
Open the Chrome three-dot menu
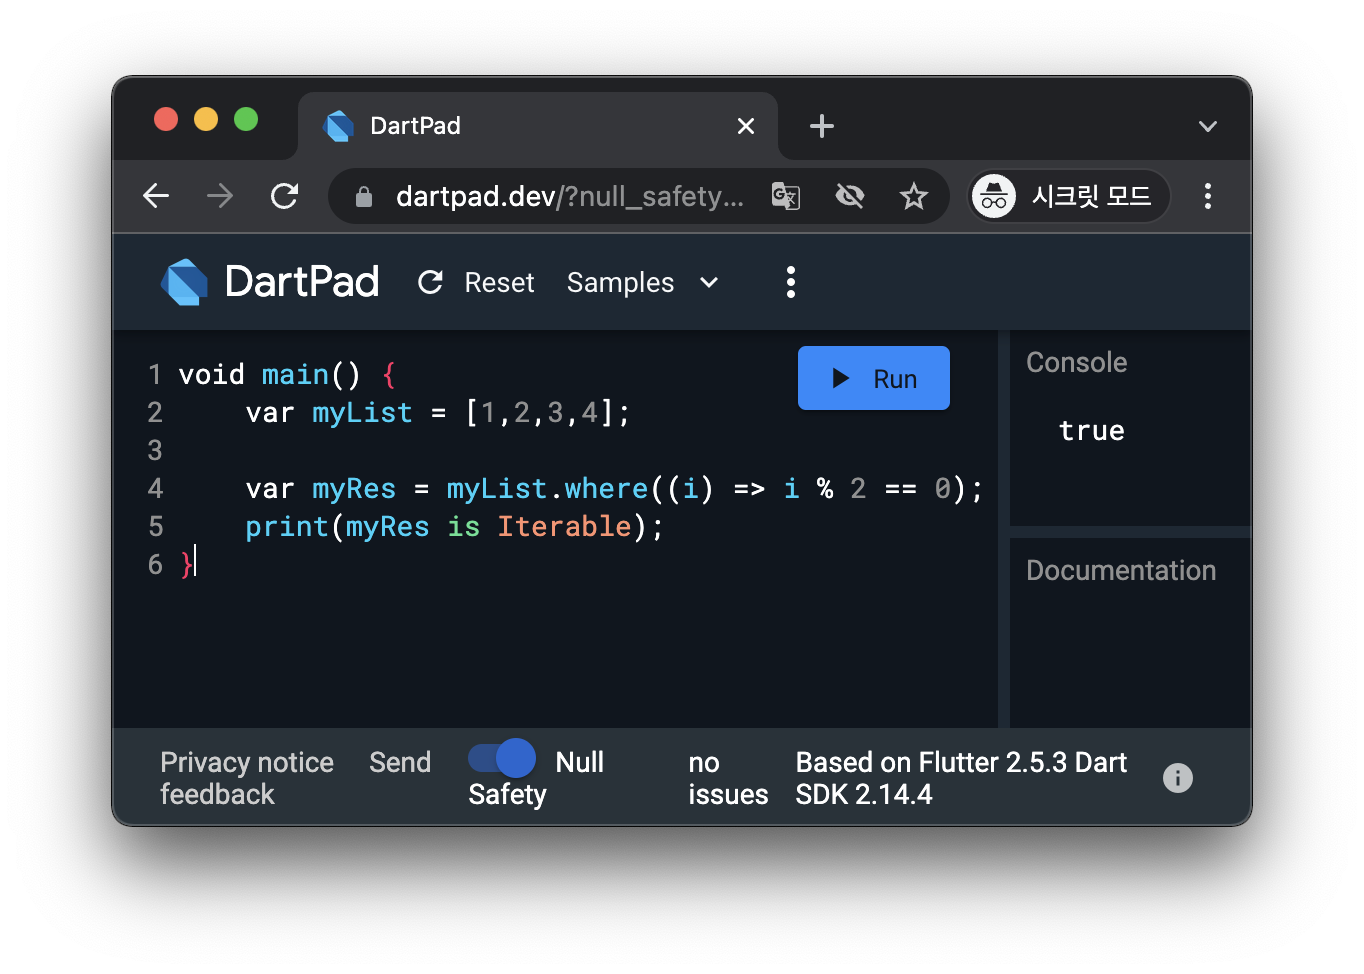(1208, 196)
